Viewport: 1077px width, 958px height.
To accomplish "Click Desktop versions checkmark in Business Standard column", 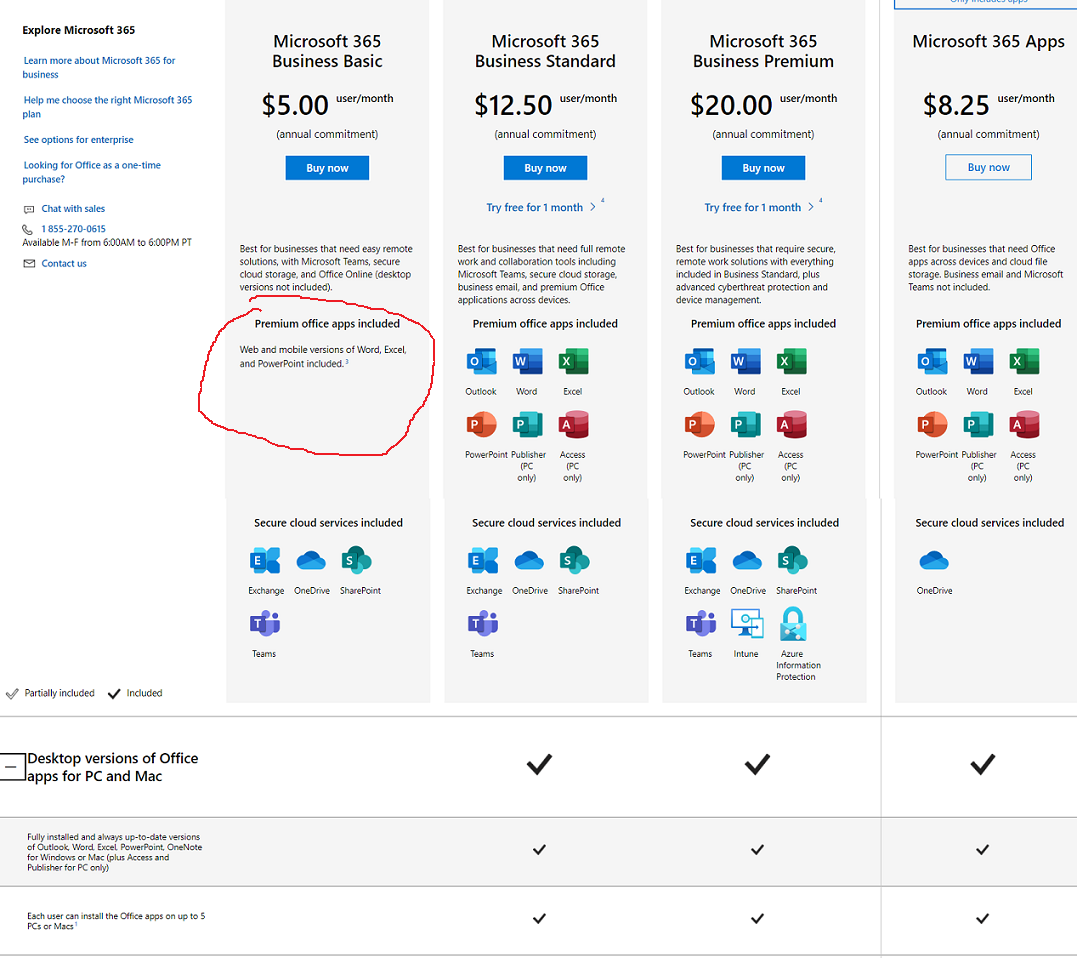I will 539,764.
